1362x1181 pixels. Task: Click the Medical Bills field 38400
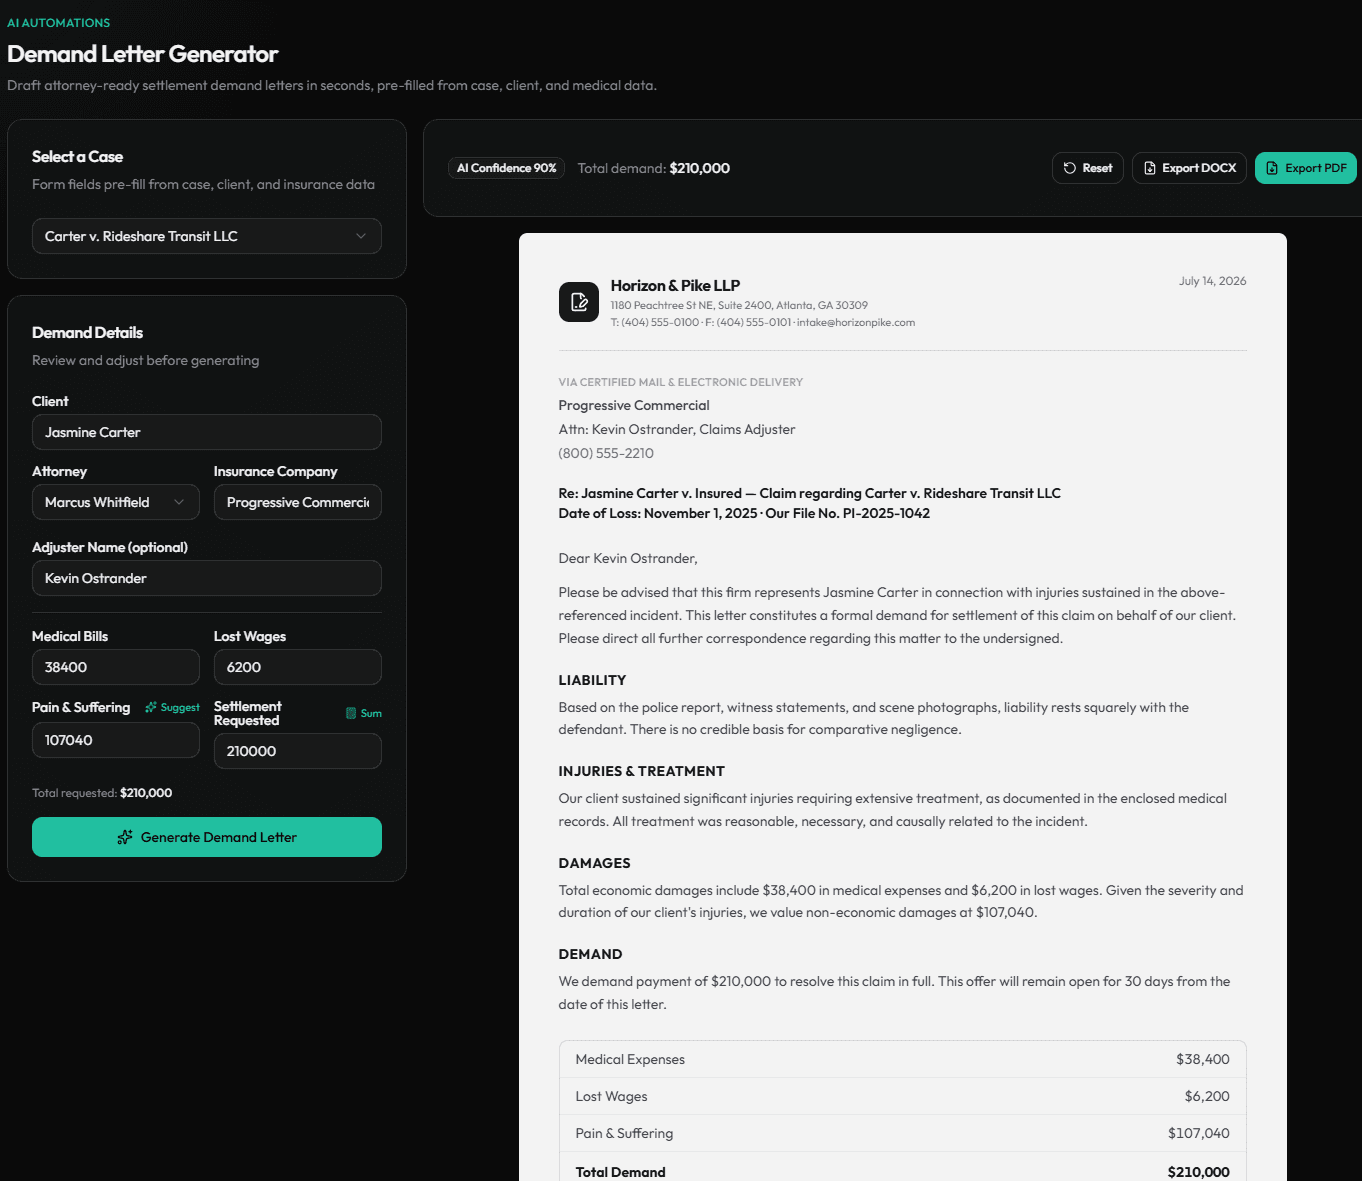tap(116, 667)
